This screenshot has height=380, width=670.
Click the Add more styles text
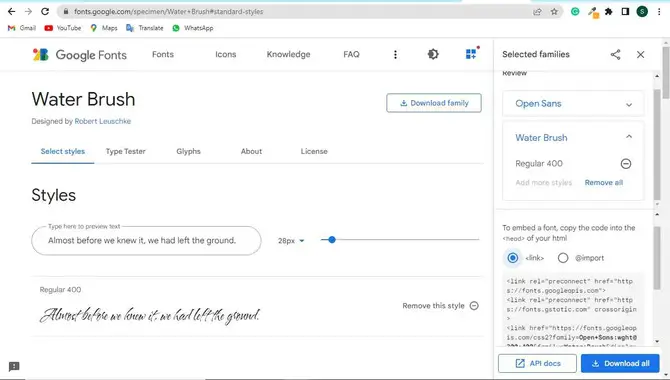pyautogui.click(x=544, y=183)
